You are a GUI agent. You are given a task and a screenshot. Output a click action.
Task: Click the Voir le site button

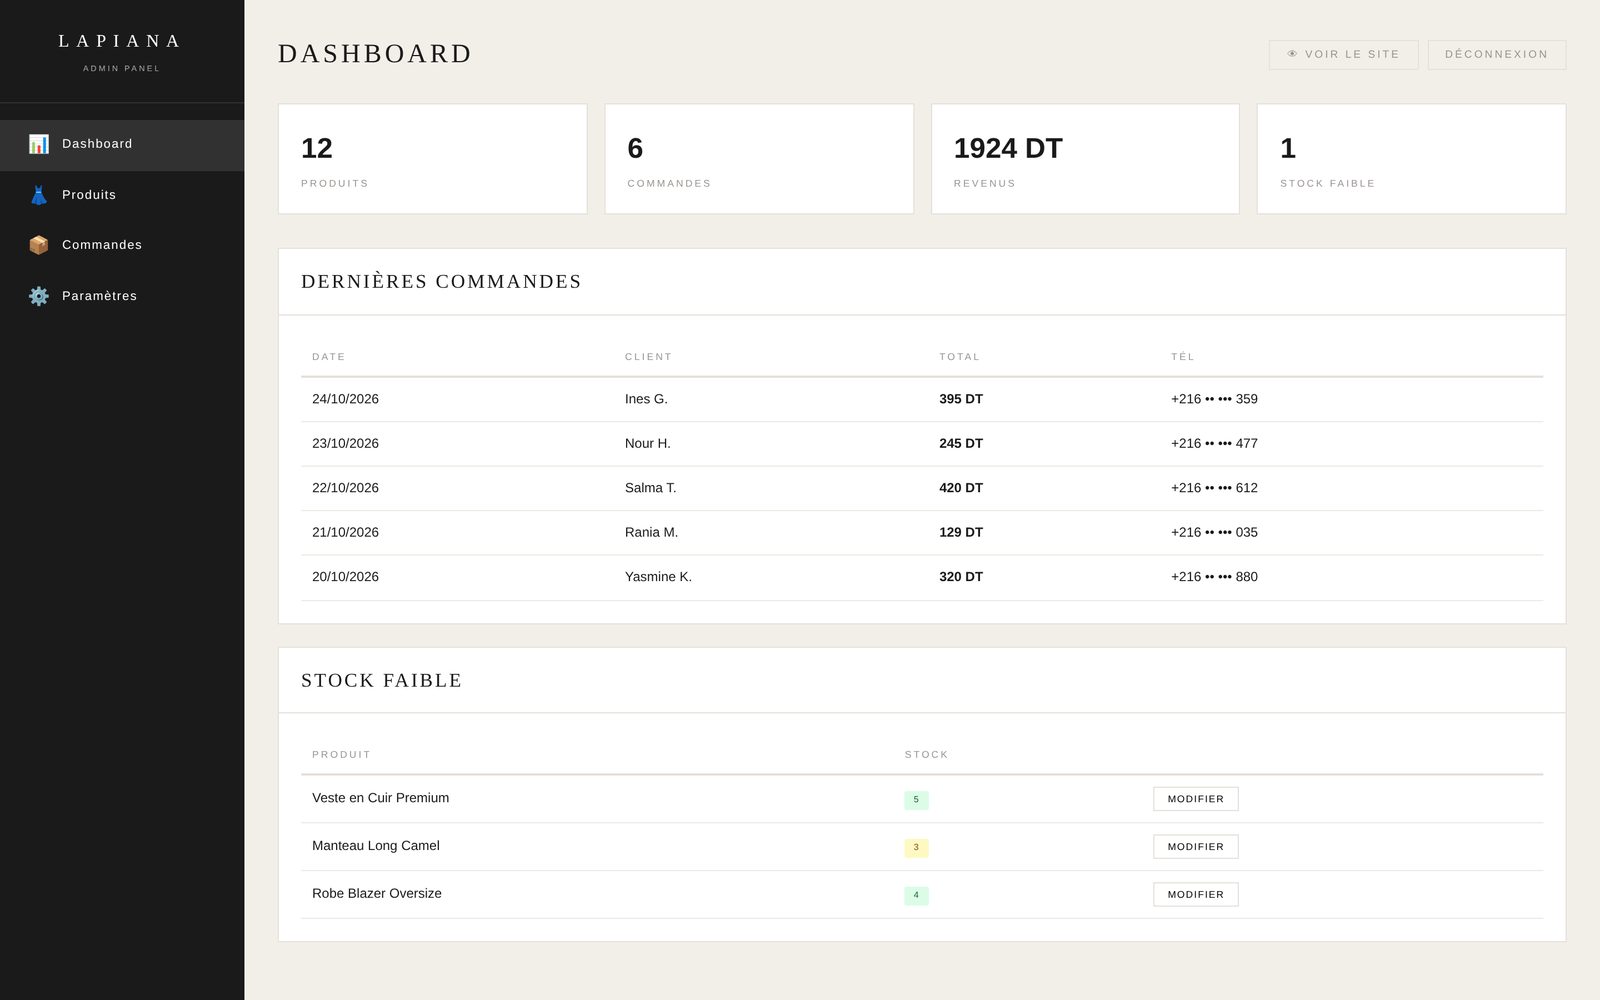1343,54
